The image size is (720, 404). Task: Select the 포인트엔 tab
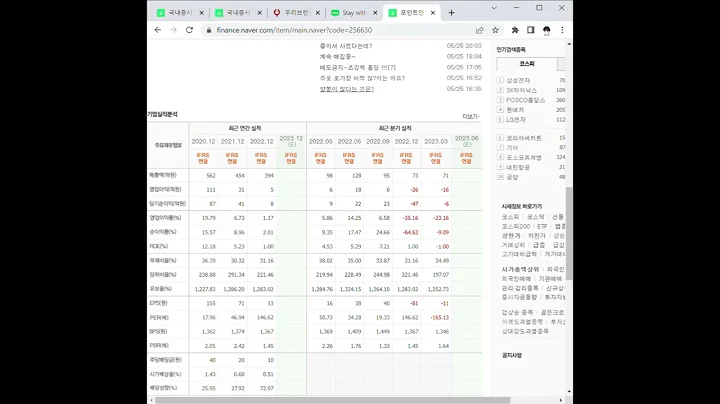(x=411, y=13)
